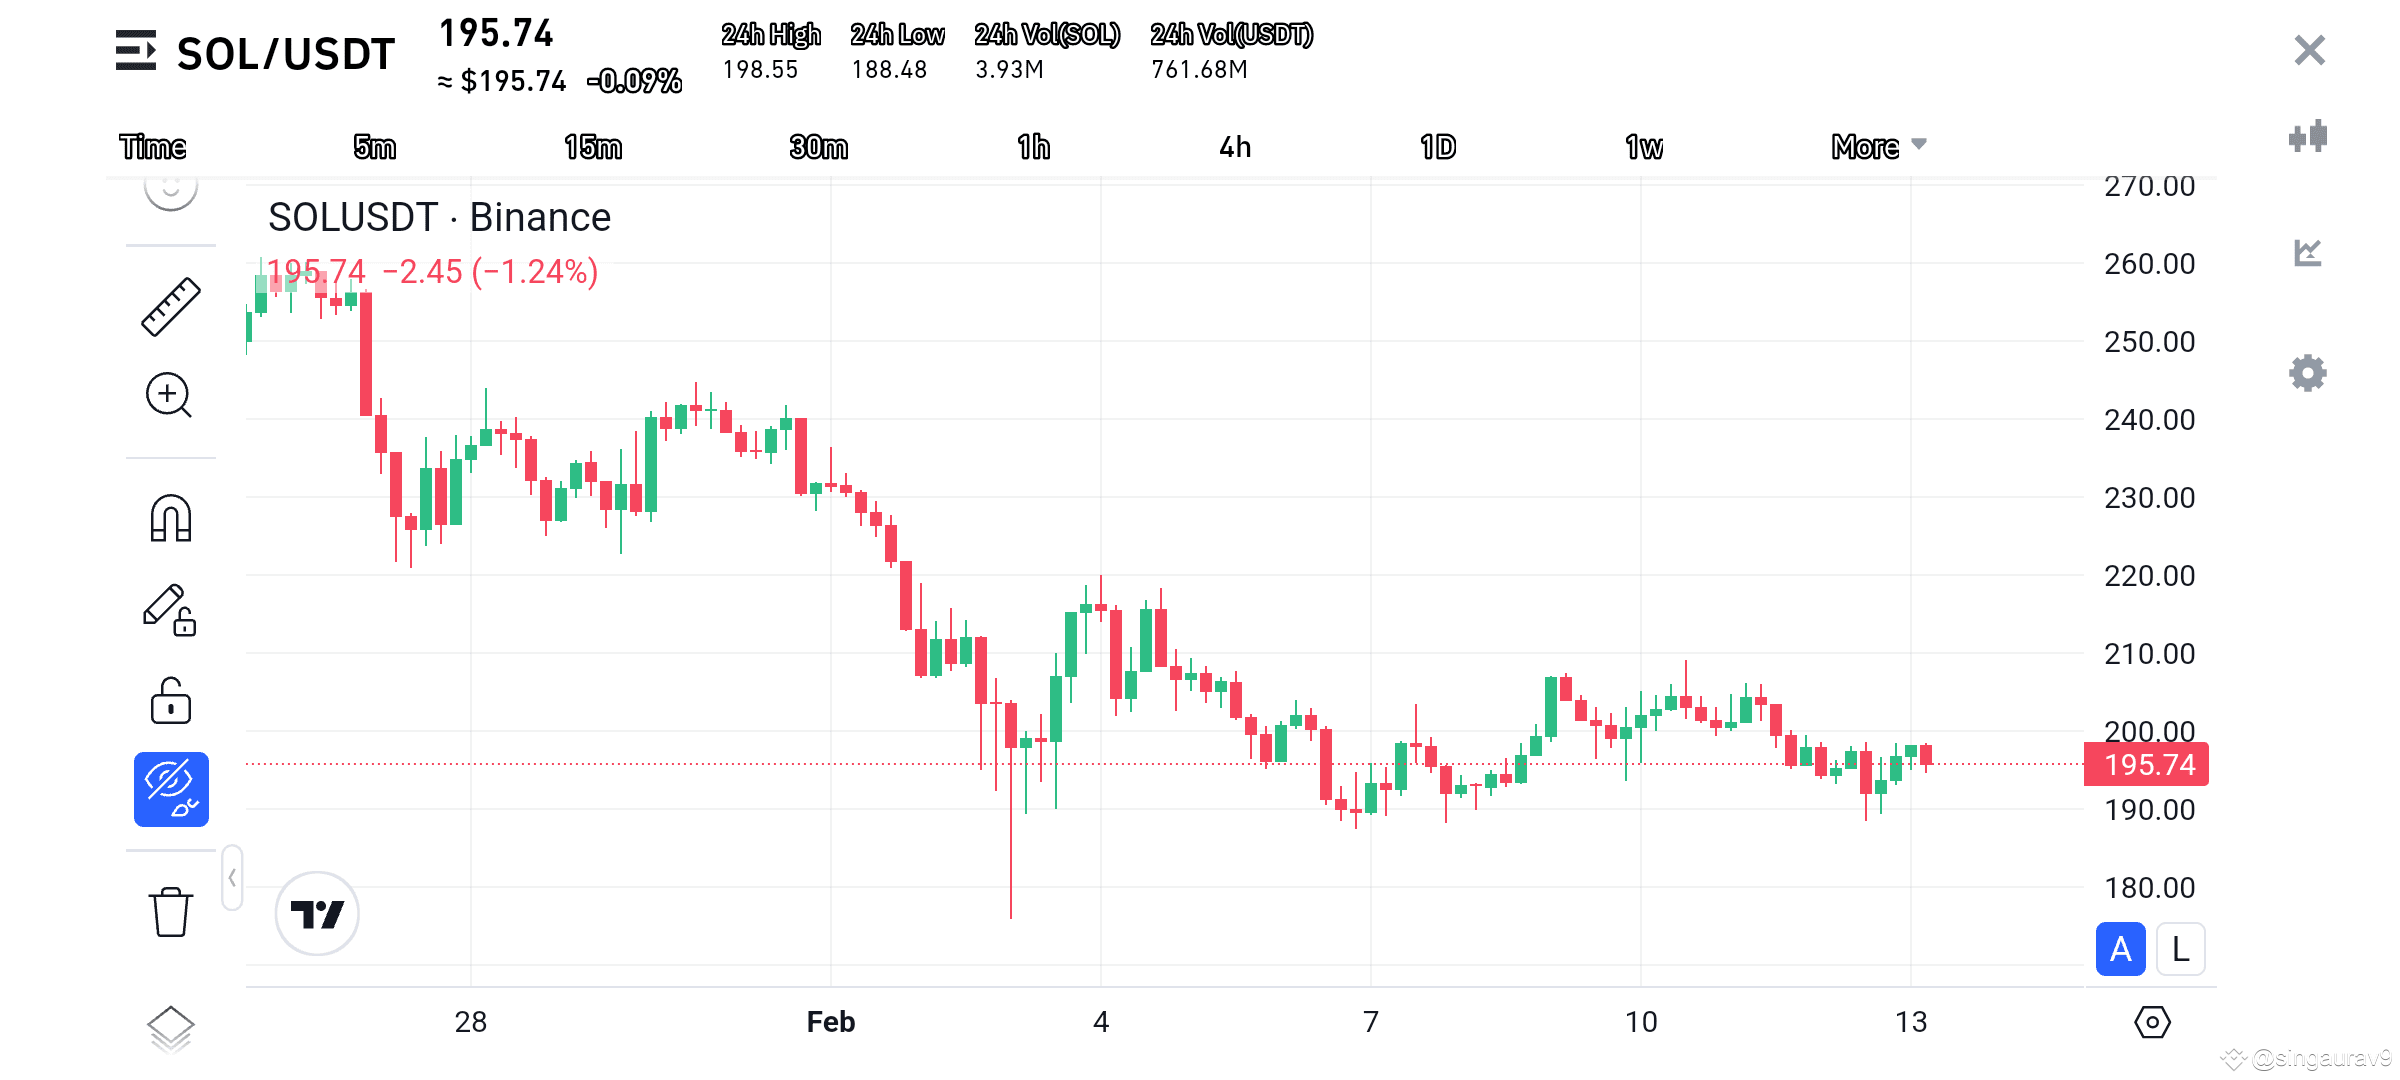
Task: Click the TradingView logo watermark
Action: click(x=318, y=911)
